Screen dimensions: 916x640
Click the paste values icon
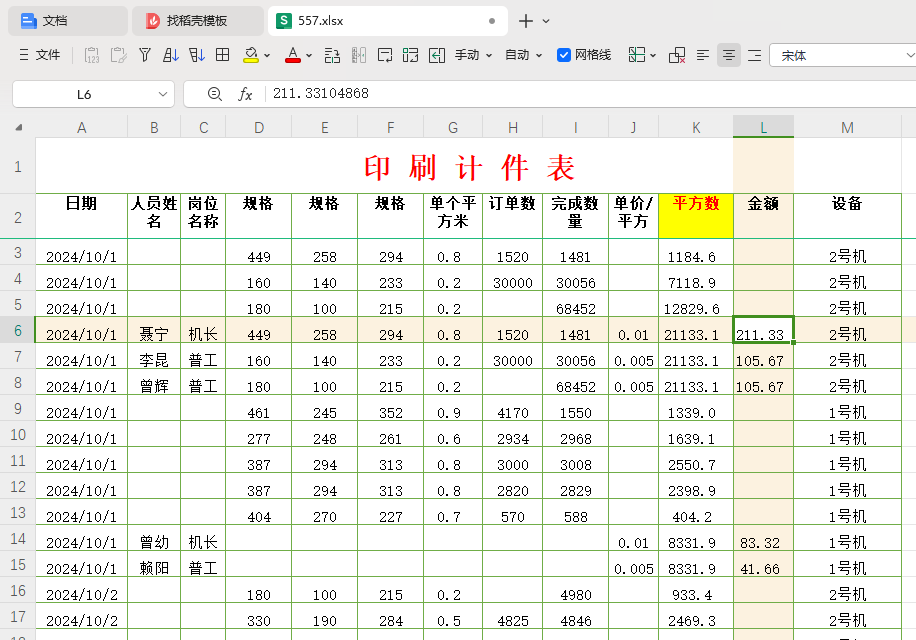pos(92,55)
